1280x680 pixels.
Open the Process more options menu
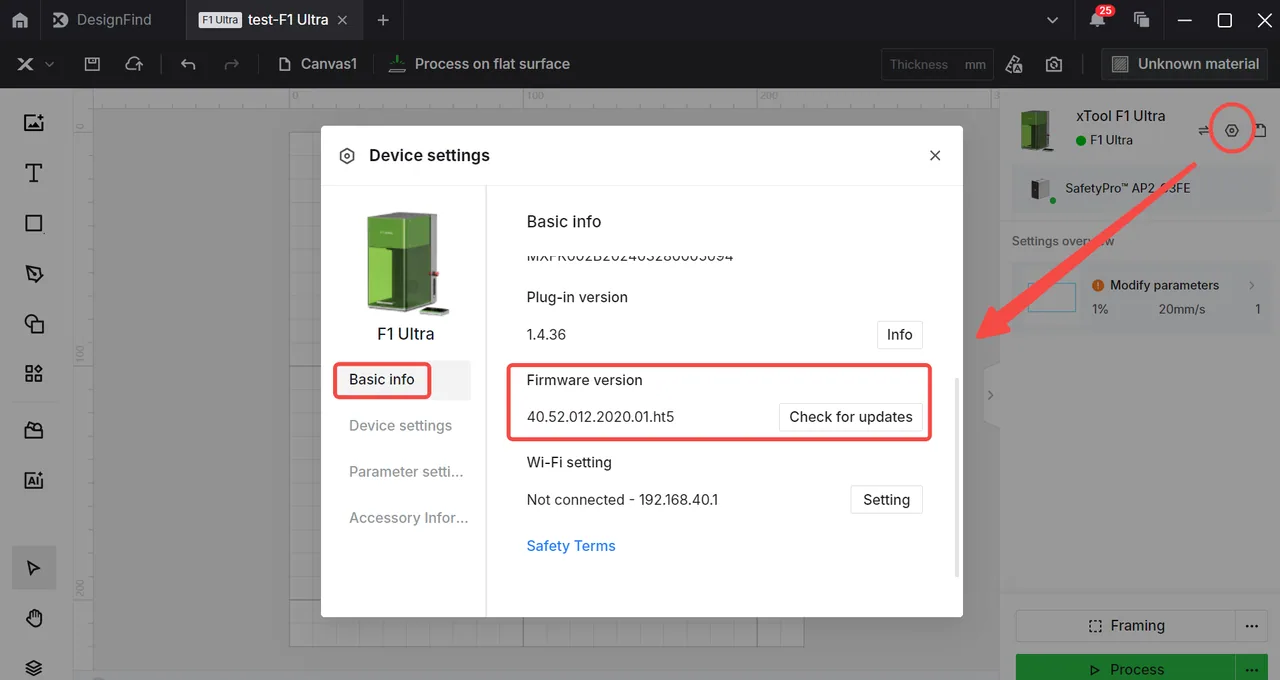pos(1251,668)
